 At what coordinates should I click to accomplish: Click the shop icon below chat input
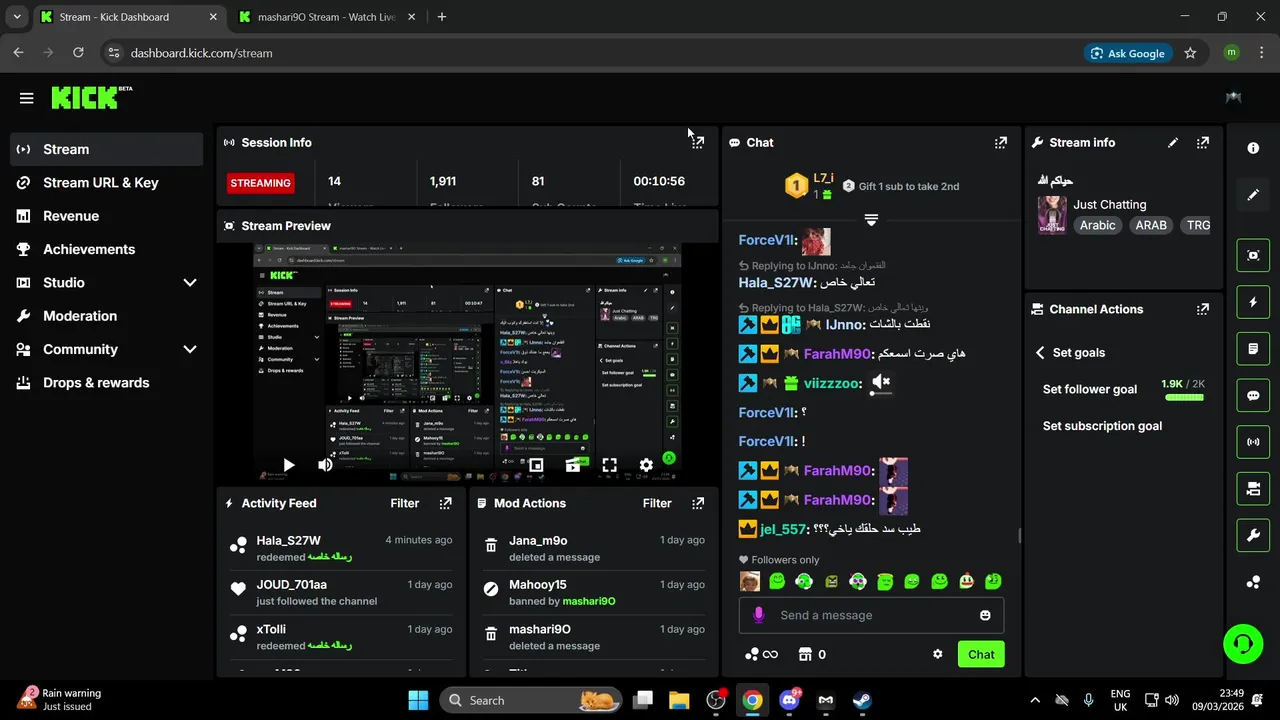tap(805, 654)
